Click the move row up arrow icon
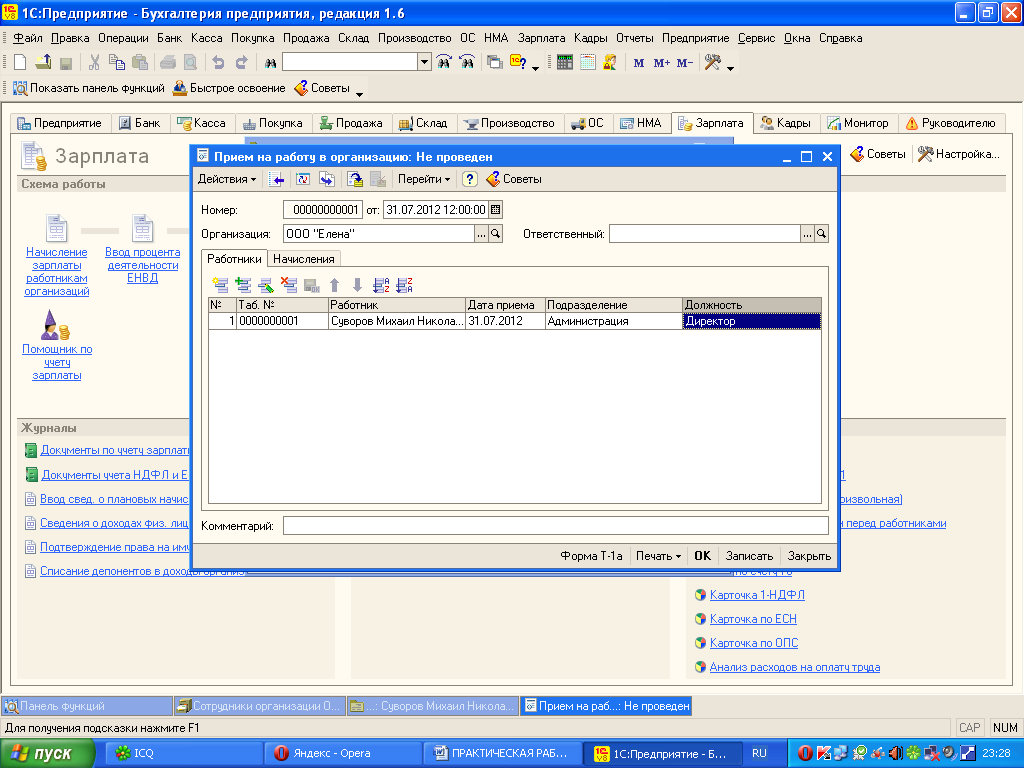This screenshot has width=1024, height=768. coord(334,285)
